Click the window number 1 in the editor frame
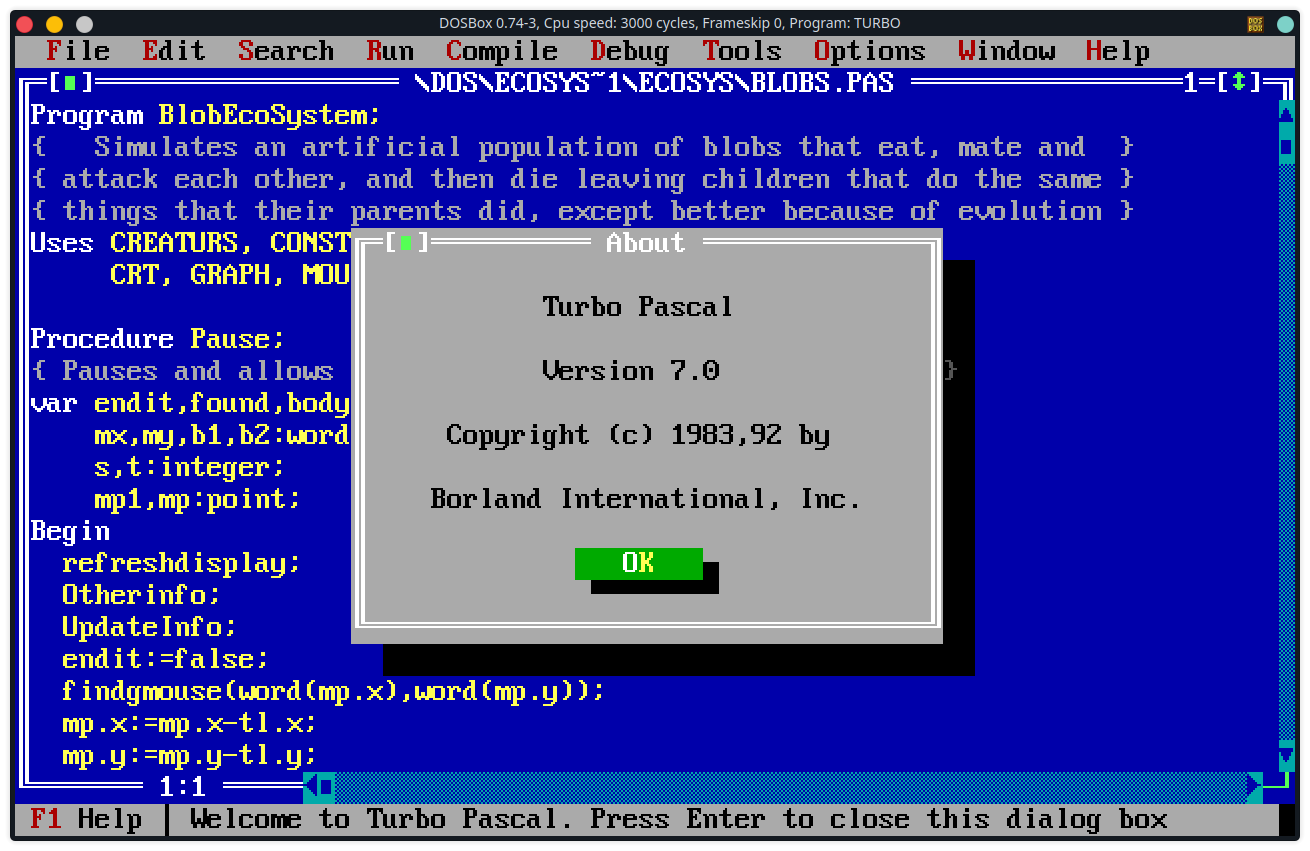The height and width of the screenshot is (851, 1310). (1191, 82)
